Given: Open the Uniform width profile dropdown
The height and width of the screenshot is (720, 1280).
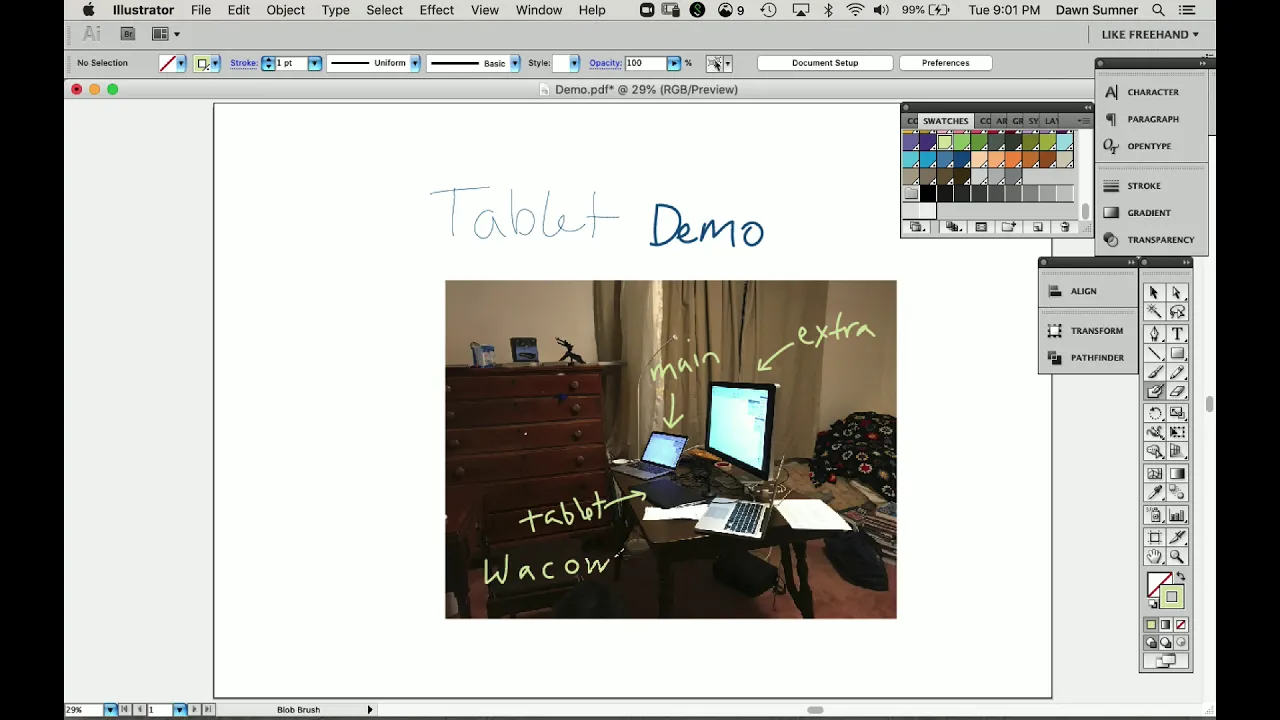Looking at the screenshot, I should [414, 63].
